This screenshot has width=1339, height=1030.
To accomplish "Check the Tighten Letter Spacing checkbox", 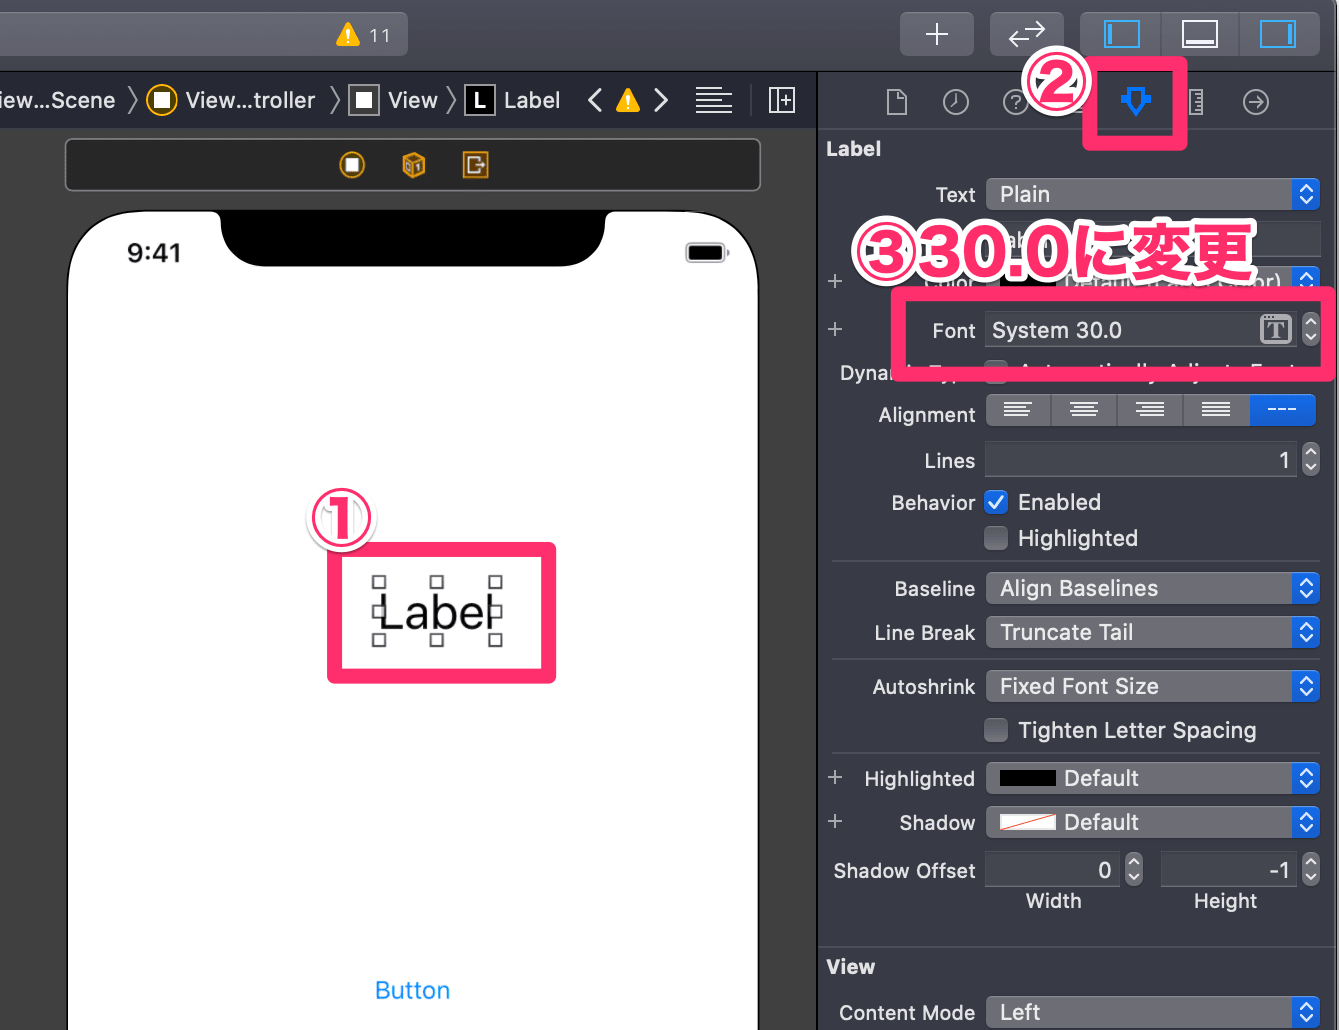I will point(996,730).
